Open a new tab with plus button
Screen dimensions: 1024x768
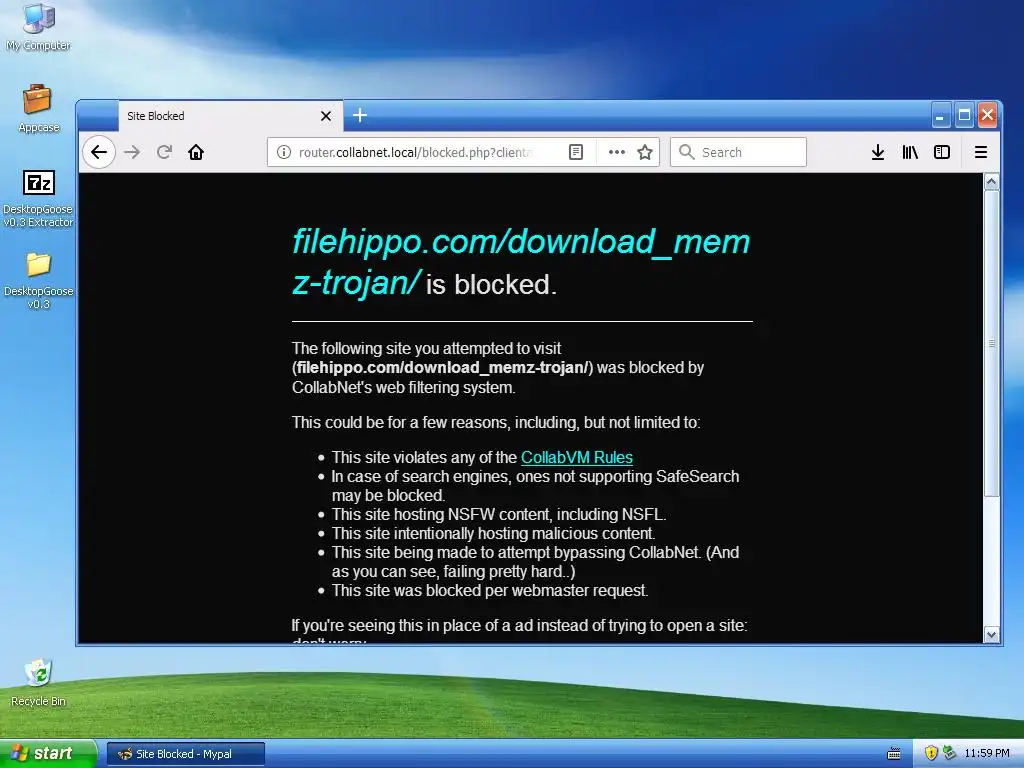click(x=360, y=116)
